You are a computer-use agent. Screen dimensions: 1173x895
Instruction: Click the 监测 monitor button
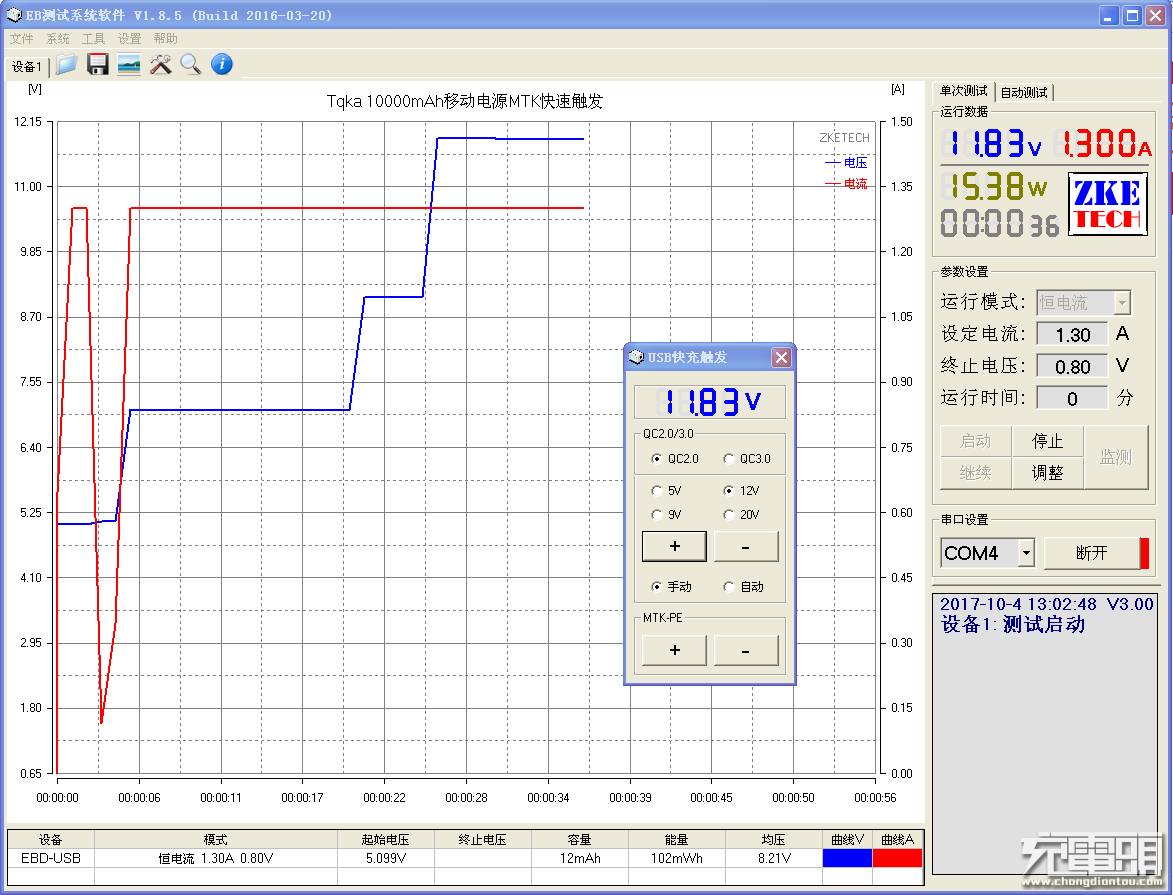point(1115,457)
